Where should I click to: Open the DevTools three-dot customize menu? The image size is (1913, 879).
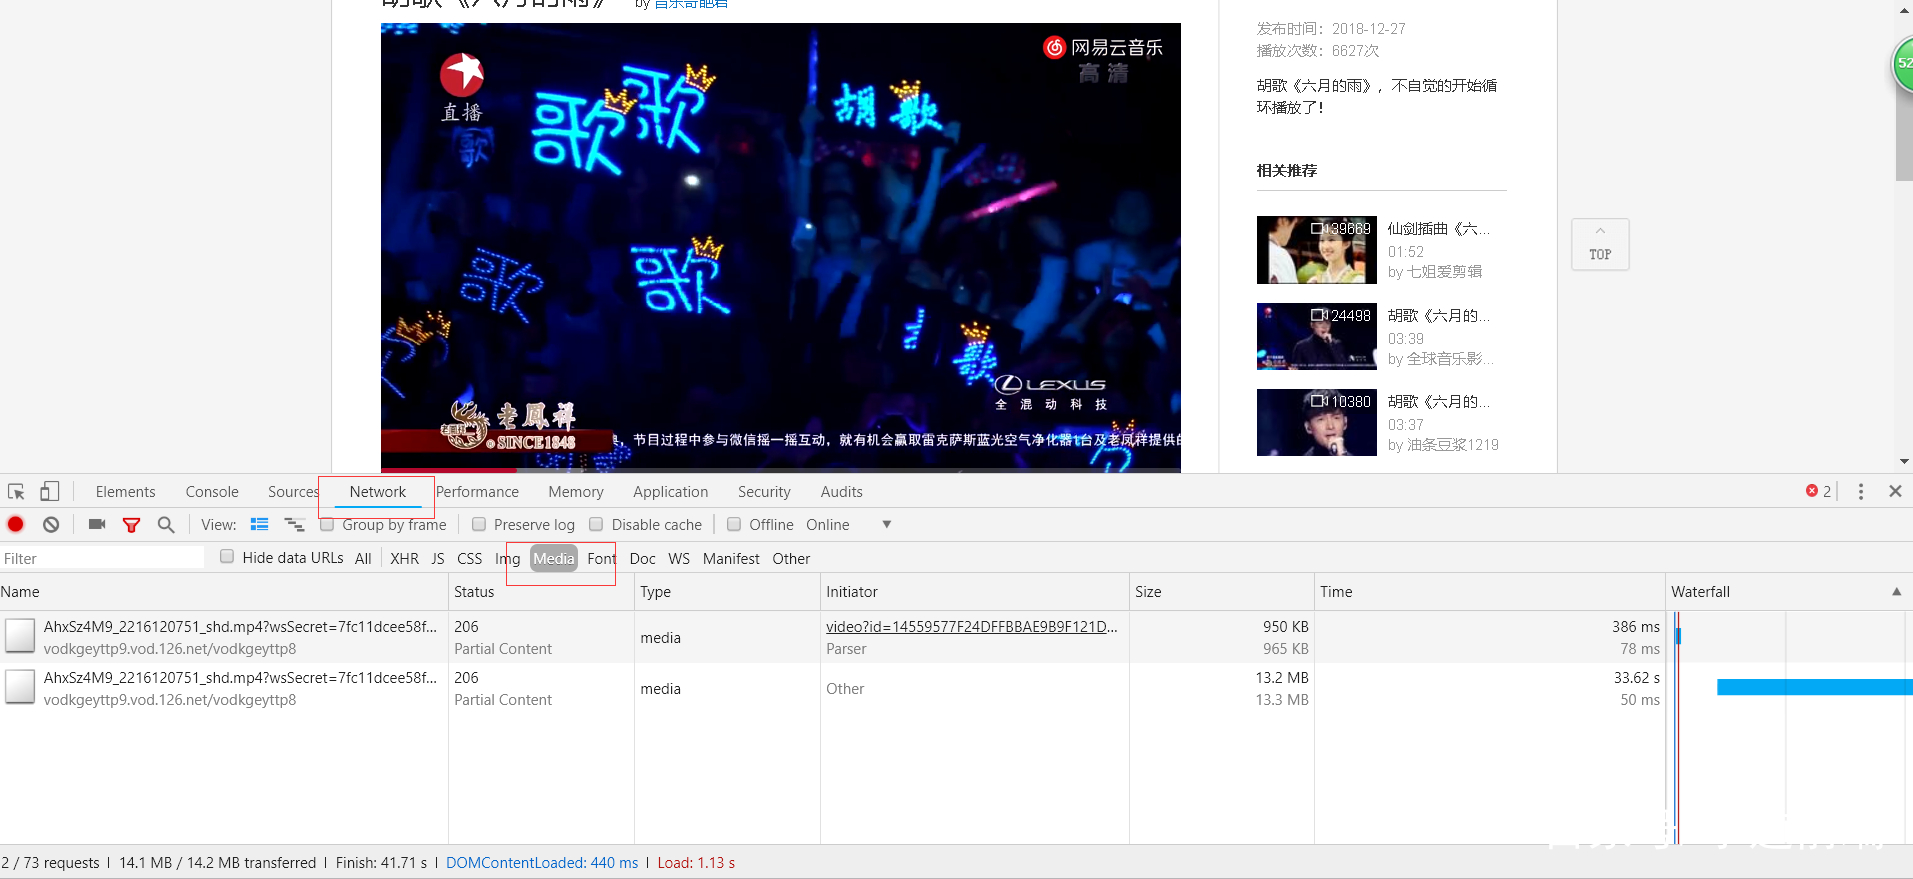[x=1860, y=492]
